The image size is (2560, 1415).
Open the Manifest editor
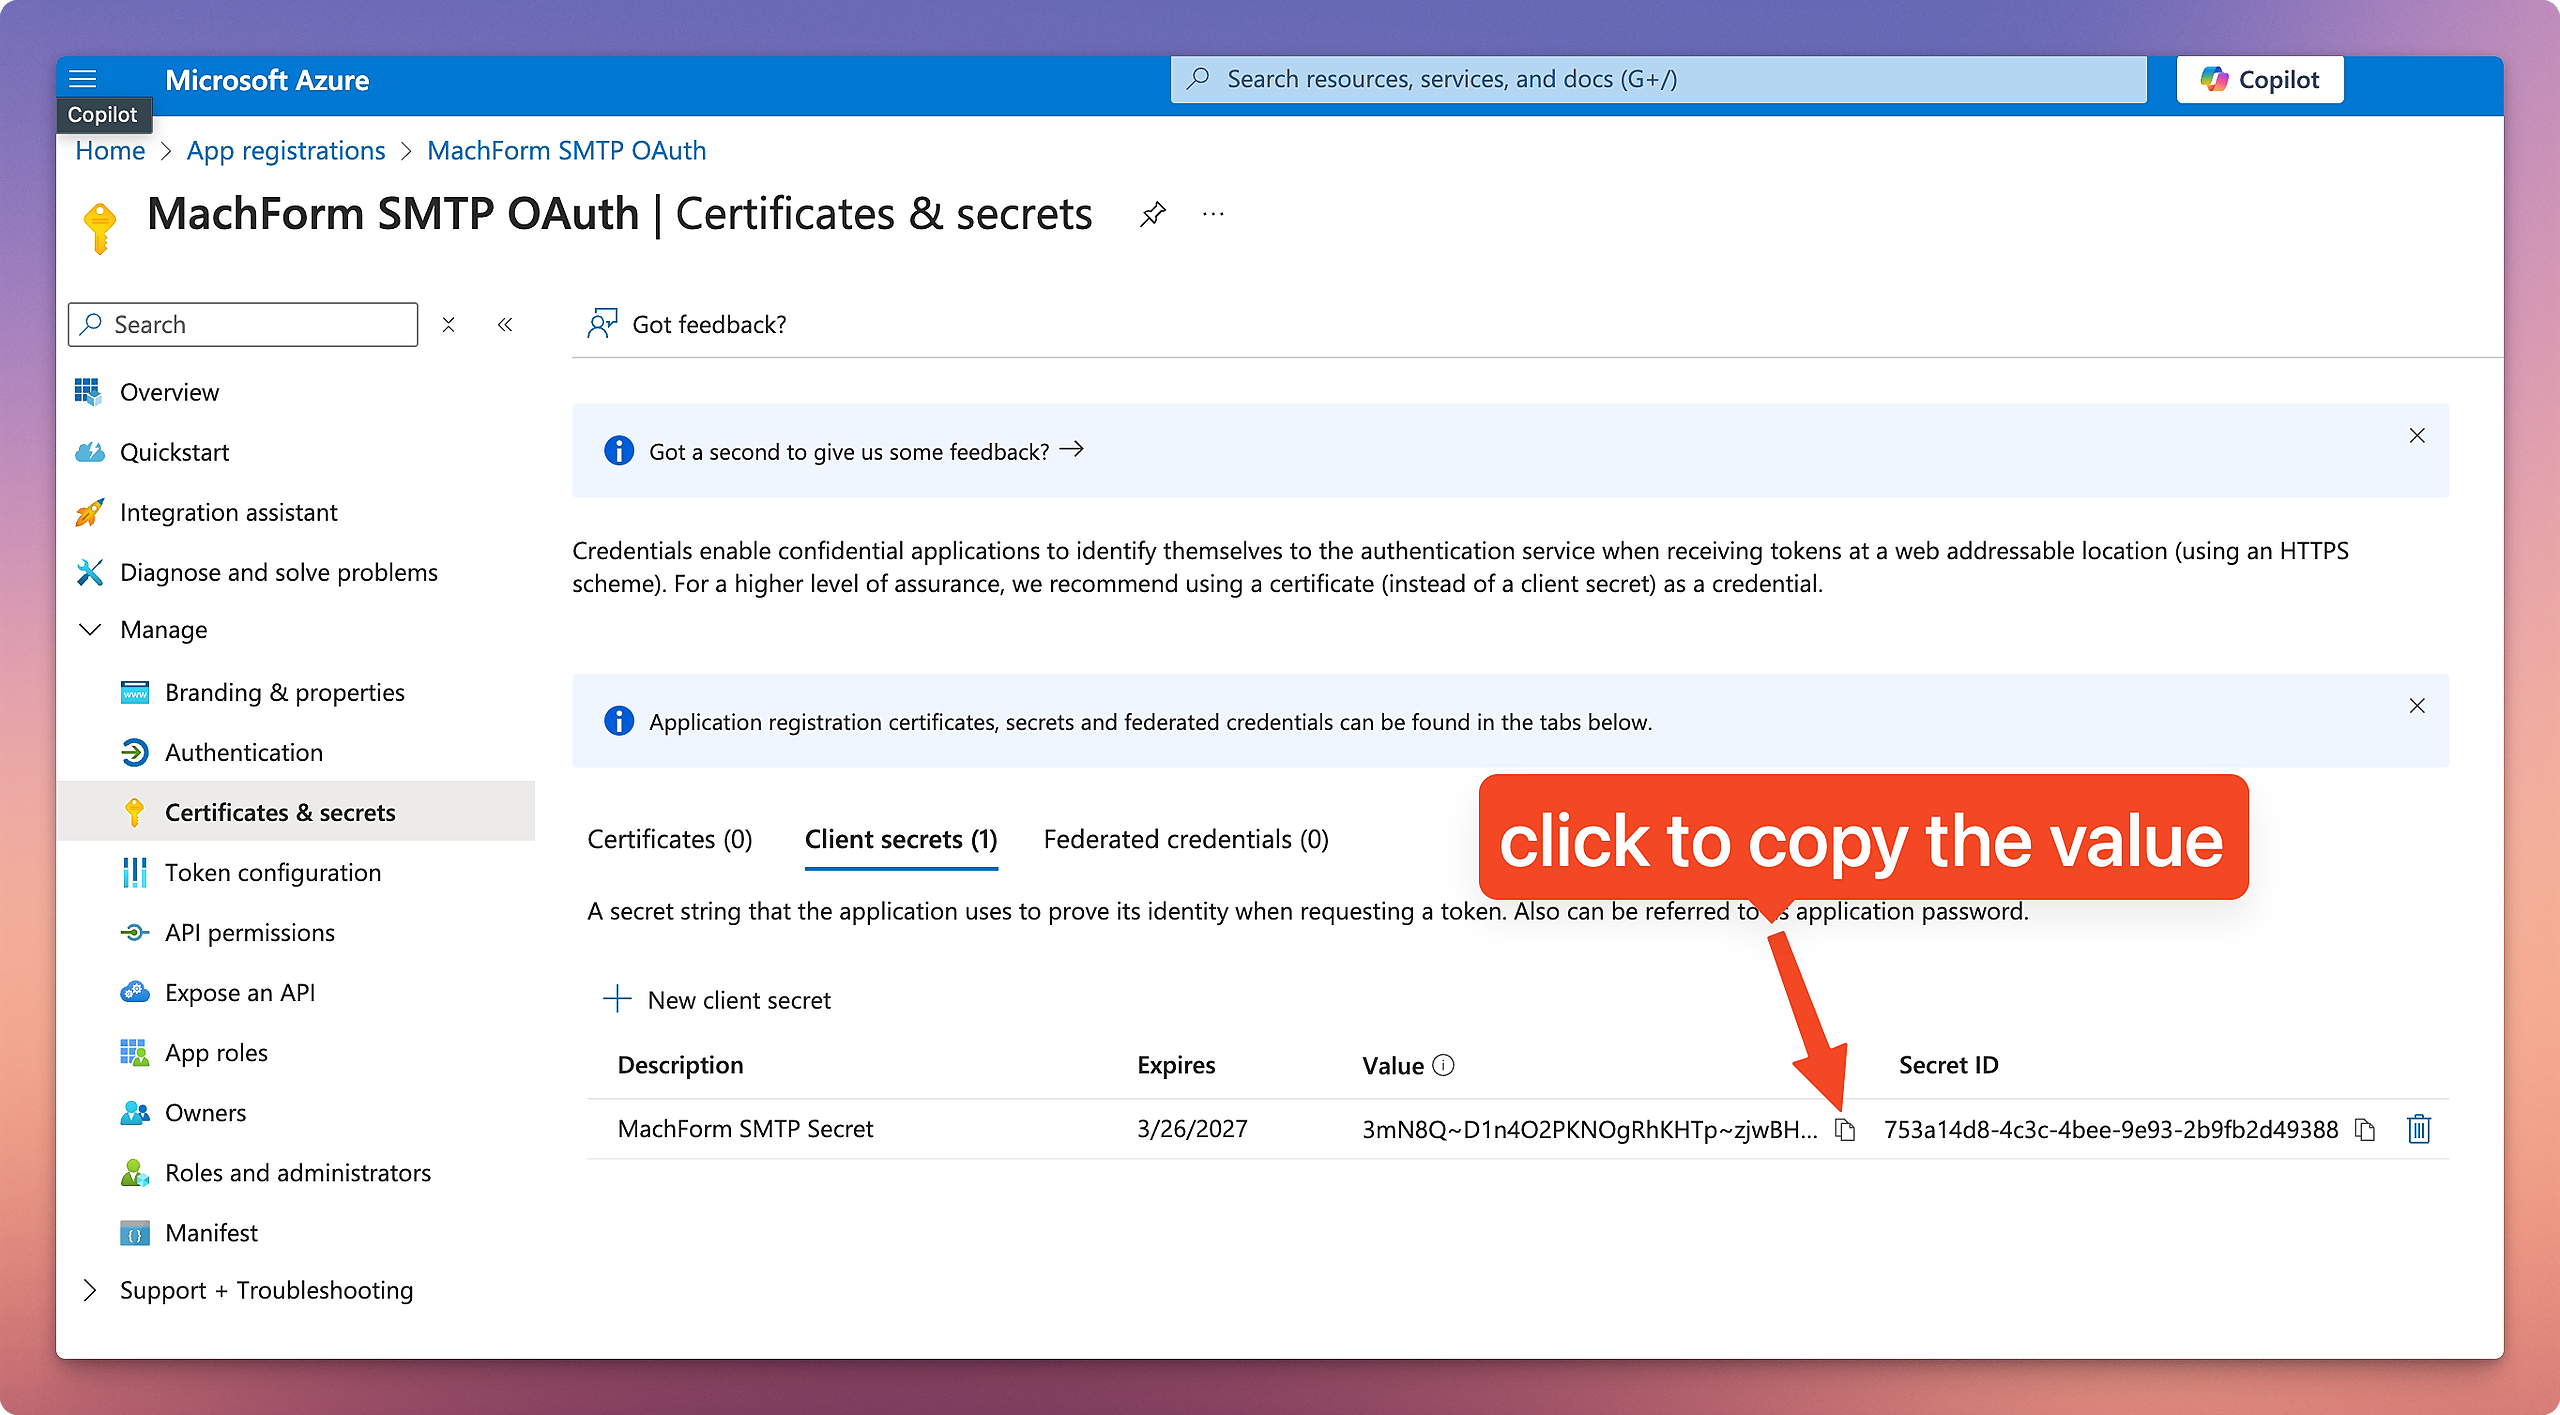[x=211, y=1232]
